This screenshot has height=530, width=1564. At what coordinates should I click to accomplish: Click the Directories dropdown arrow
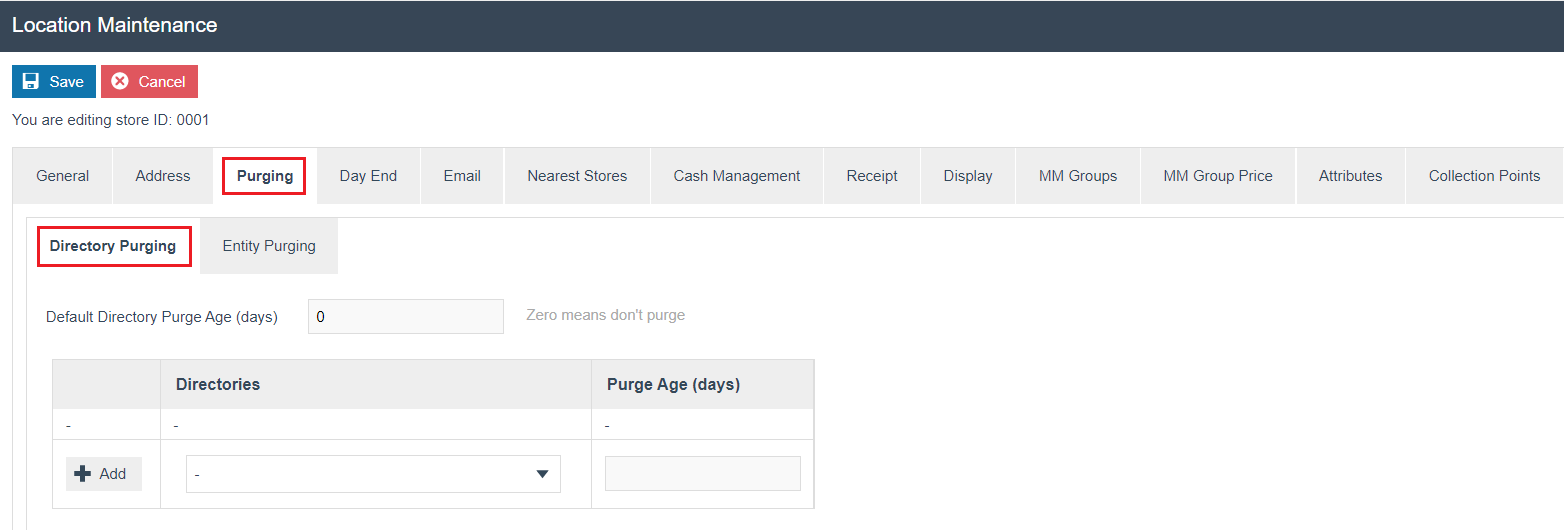click(542, 474)
